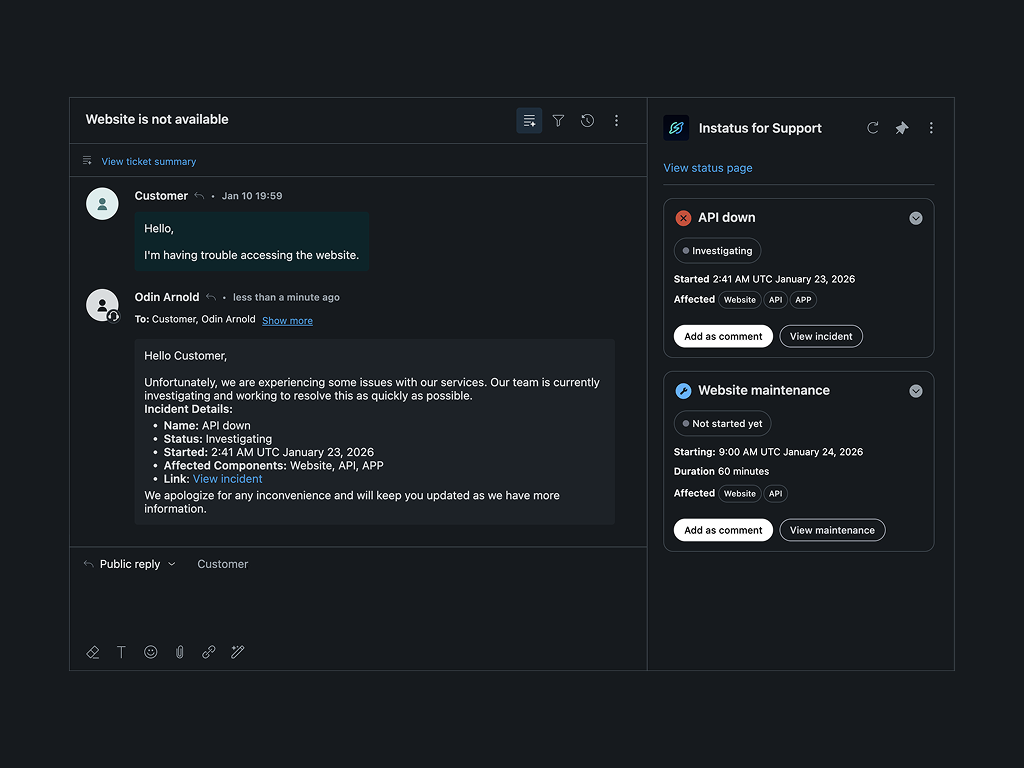Collapse the API down incident card
Viewport: 1024px width, 768px height.
(x=915, y=217)
